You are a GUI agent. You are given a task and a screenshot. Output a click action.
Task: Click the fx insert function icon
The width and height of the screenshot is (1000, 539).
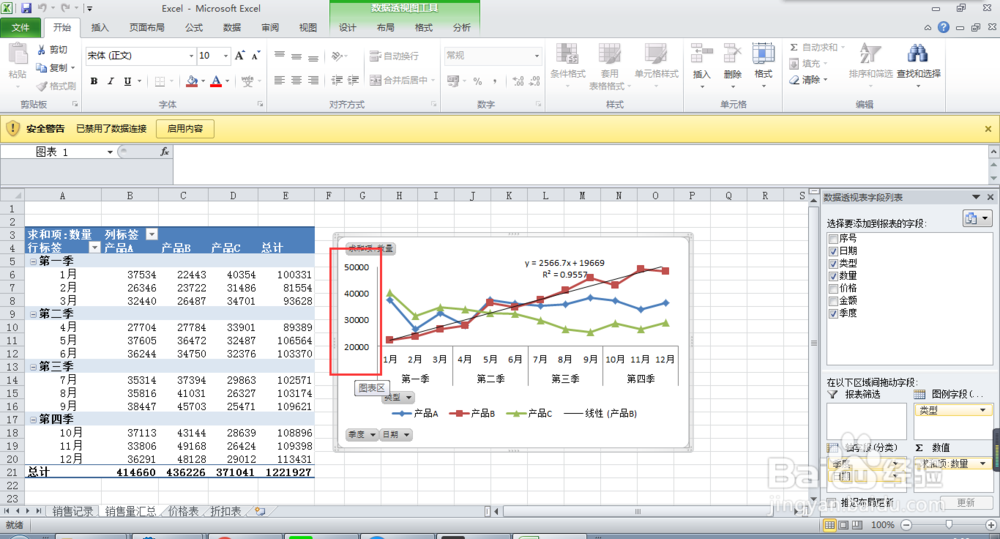coord(164,152)
